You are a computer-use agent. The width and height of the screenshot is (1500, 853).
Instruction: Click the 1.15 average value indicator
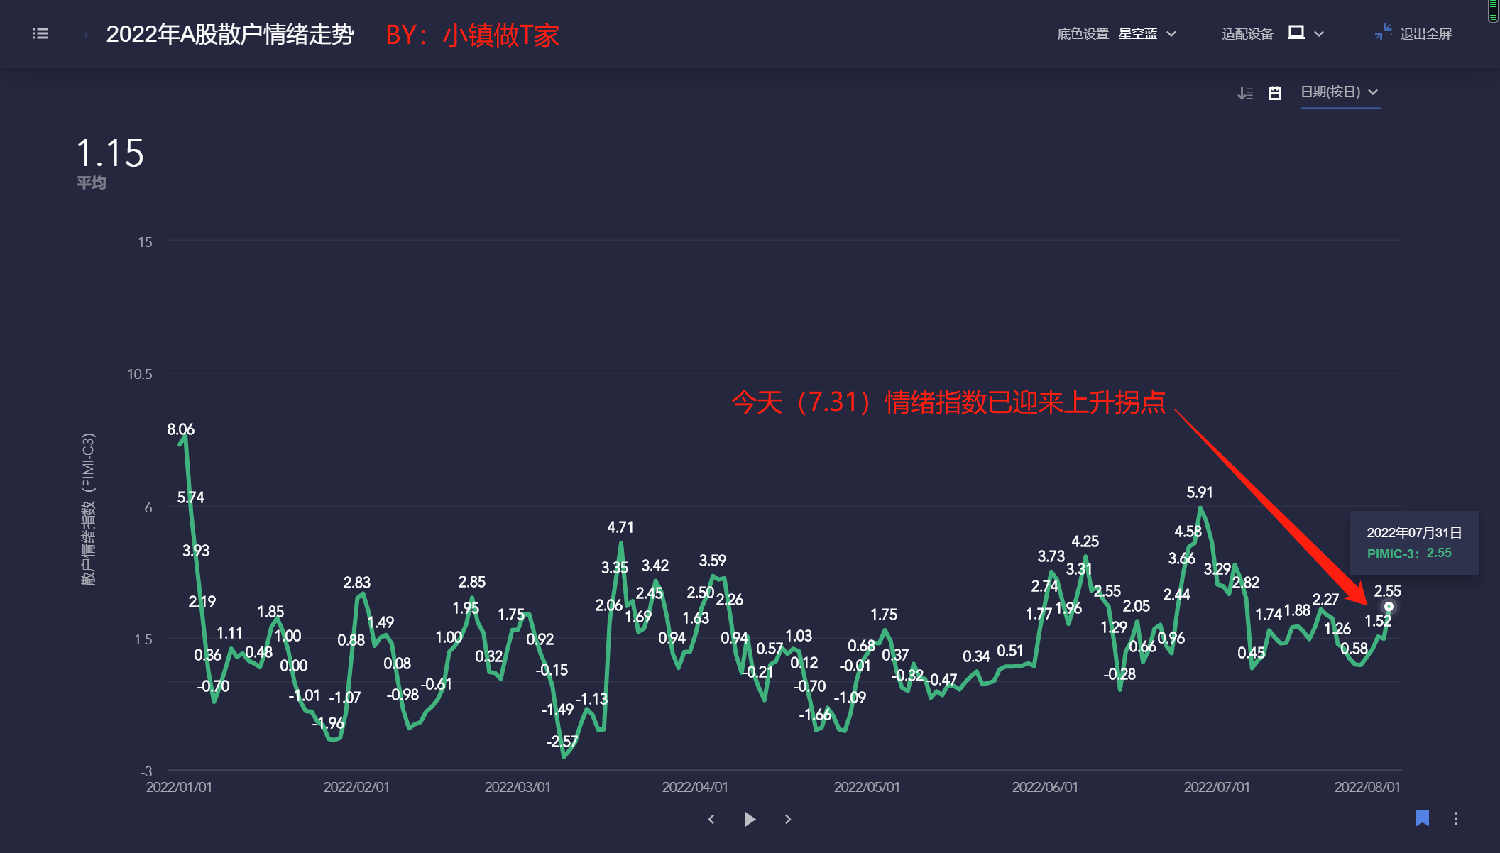(x=110, y=154)
